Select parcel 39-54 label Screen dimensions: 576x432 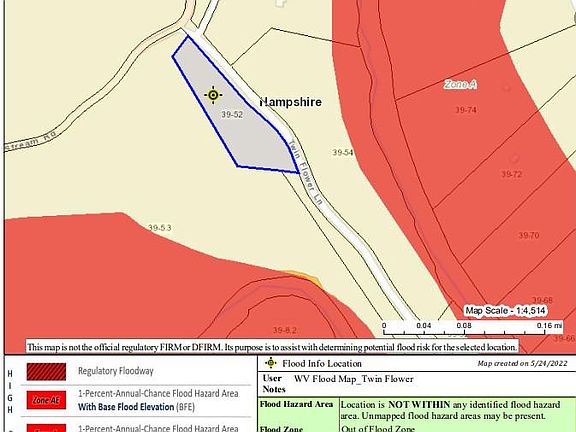point(343,152)
